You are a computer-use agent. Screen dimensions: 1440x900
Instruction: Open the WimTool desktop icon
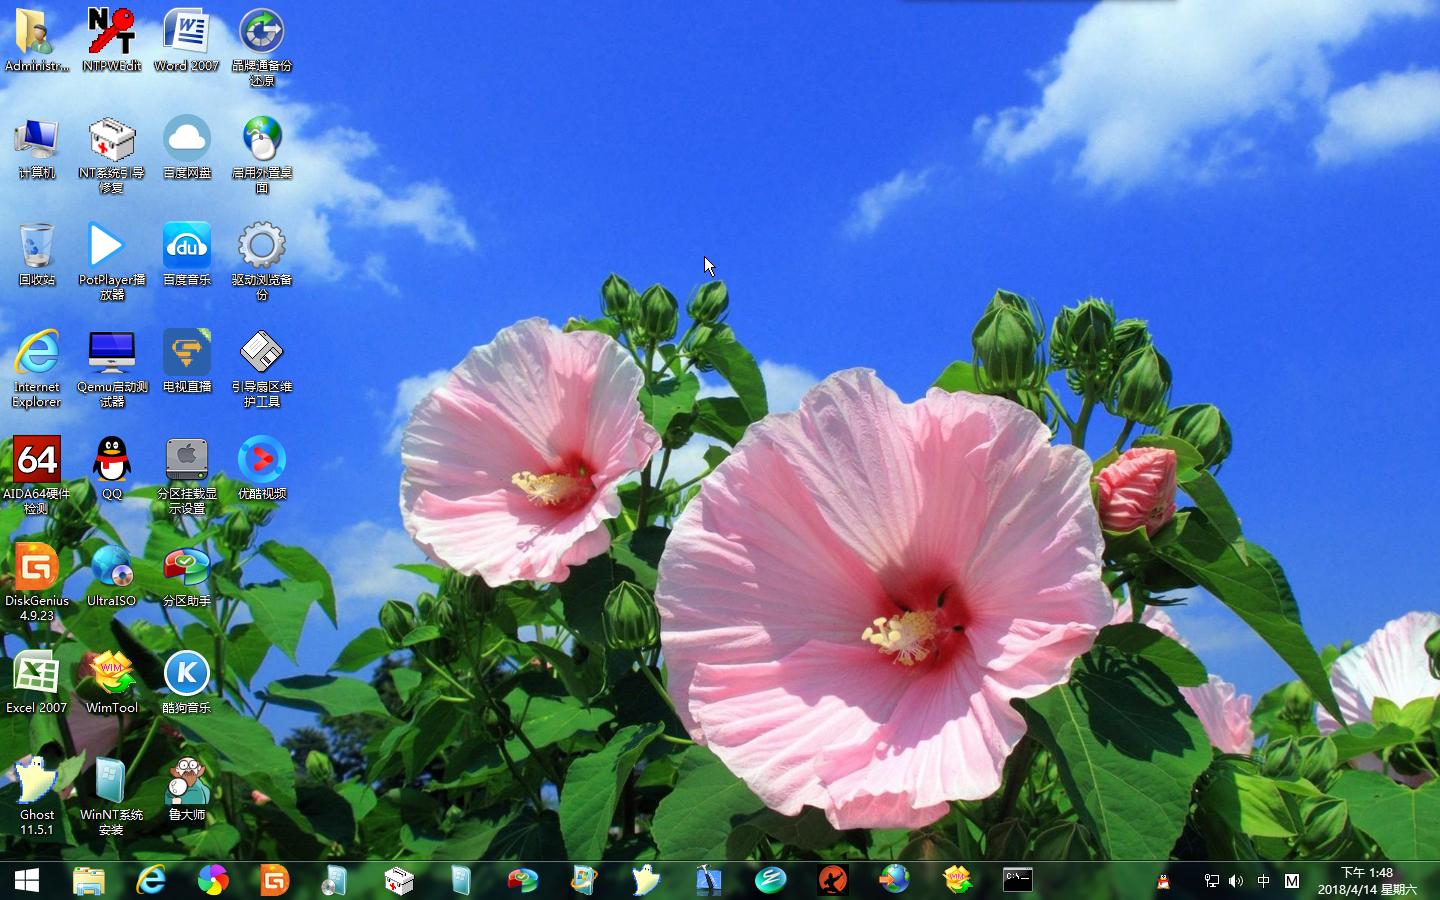(112, 682)
